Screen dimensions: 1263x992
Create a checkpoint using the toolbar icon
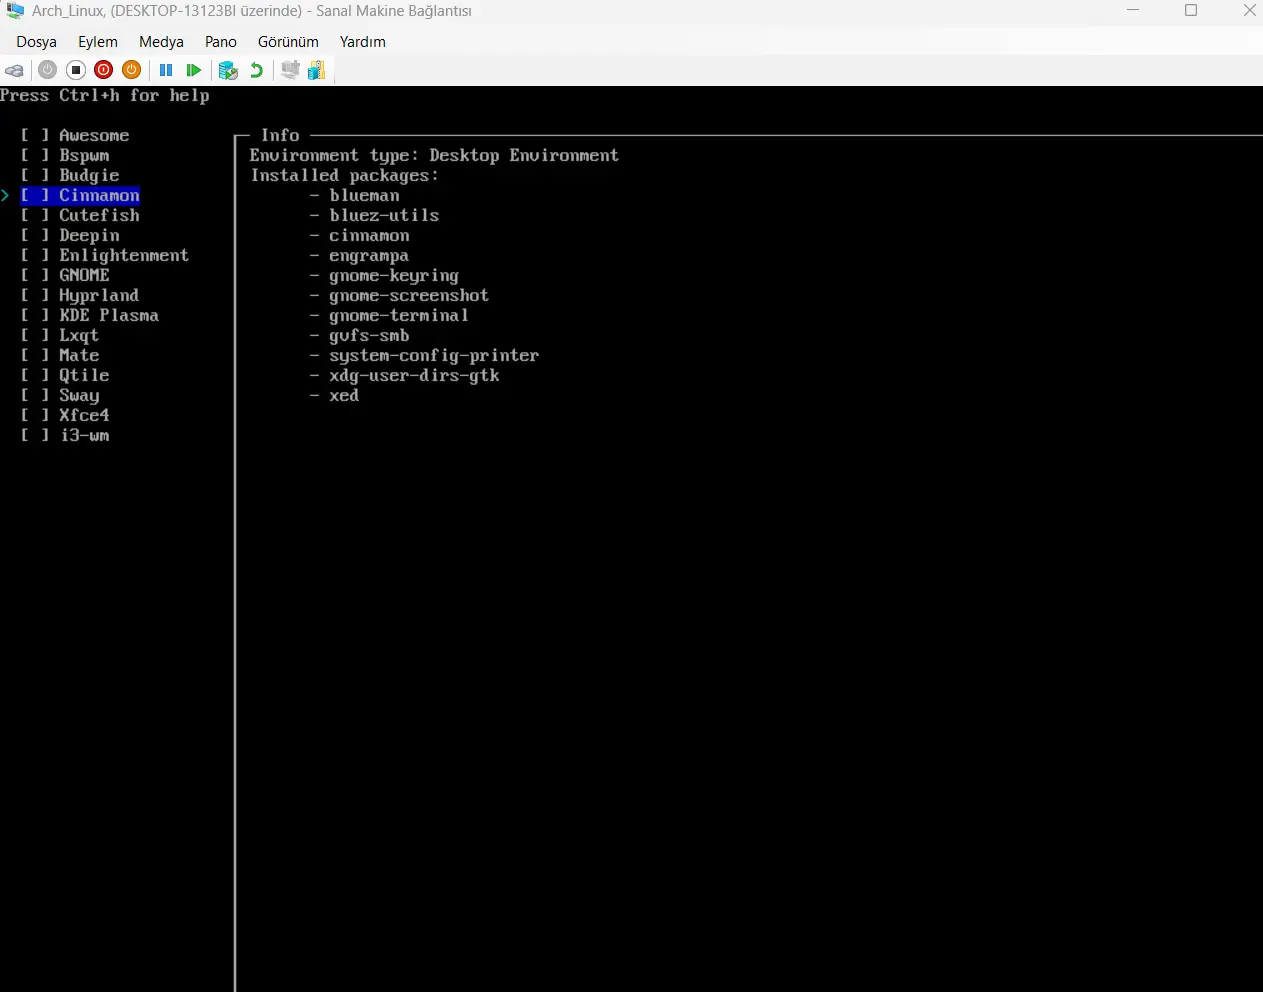point(228,70)
